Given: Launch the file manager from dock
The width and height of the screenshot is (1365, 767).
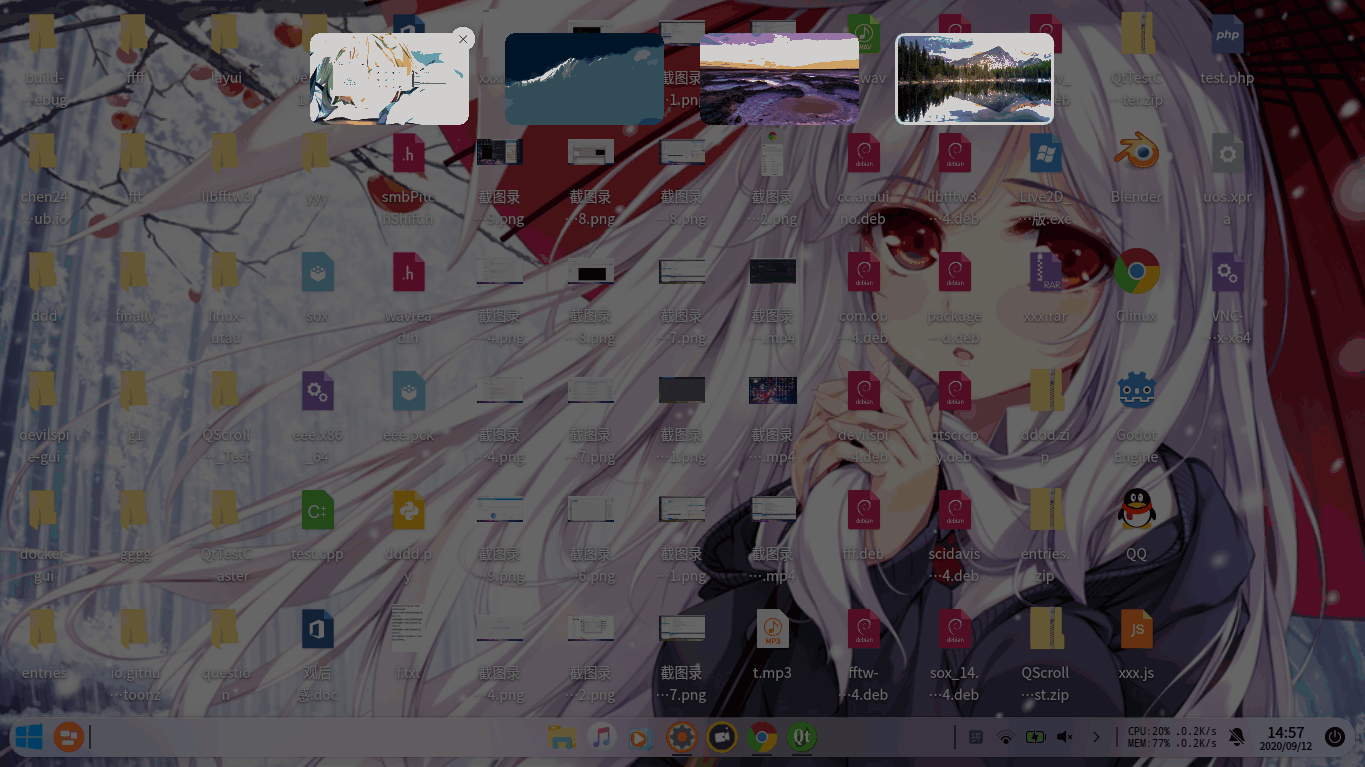Looking at the screenshot, I should point(562,738).
